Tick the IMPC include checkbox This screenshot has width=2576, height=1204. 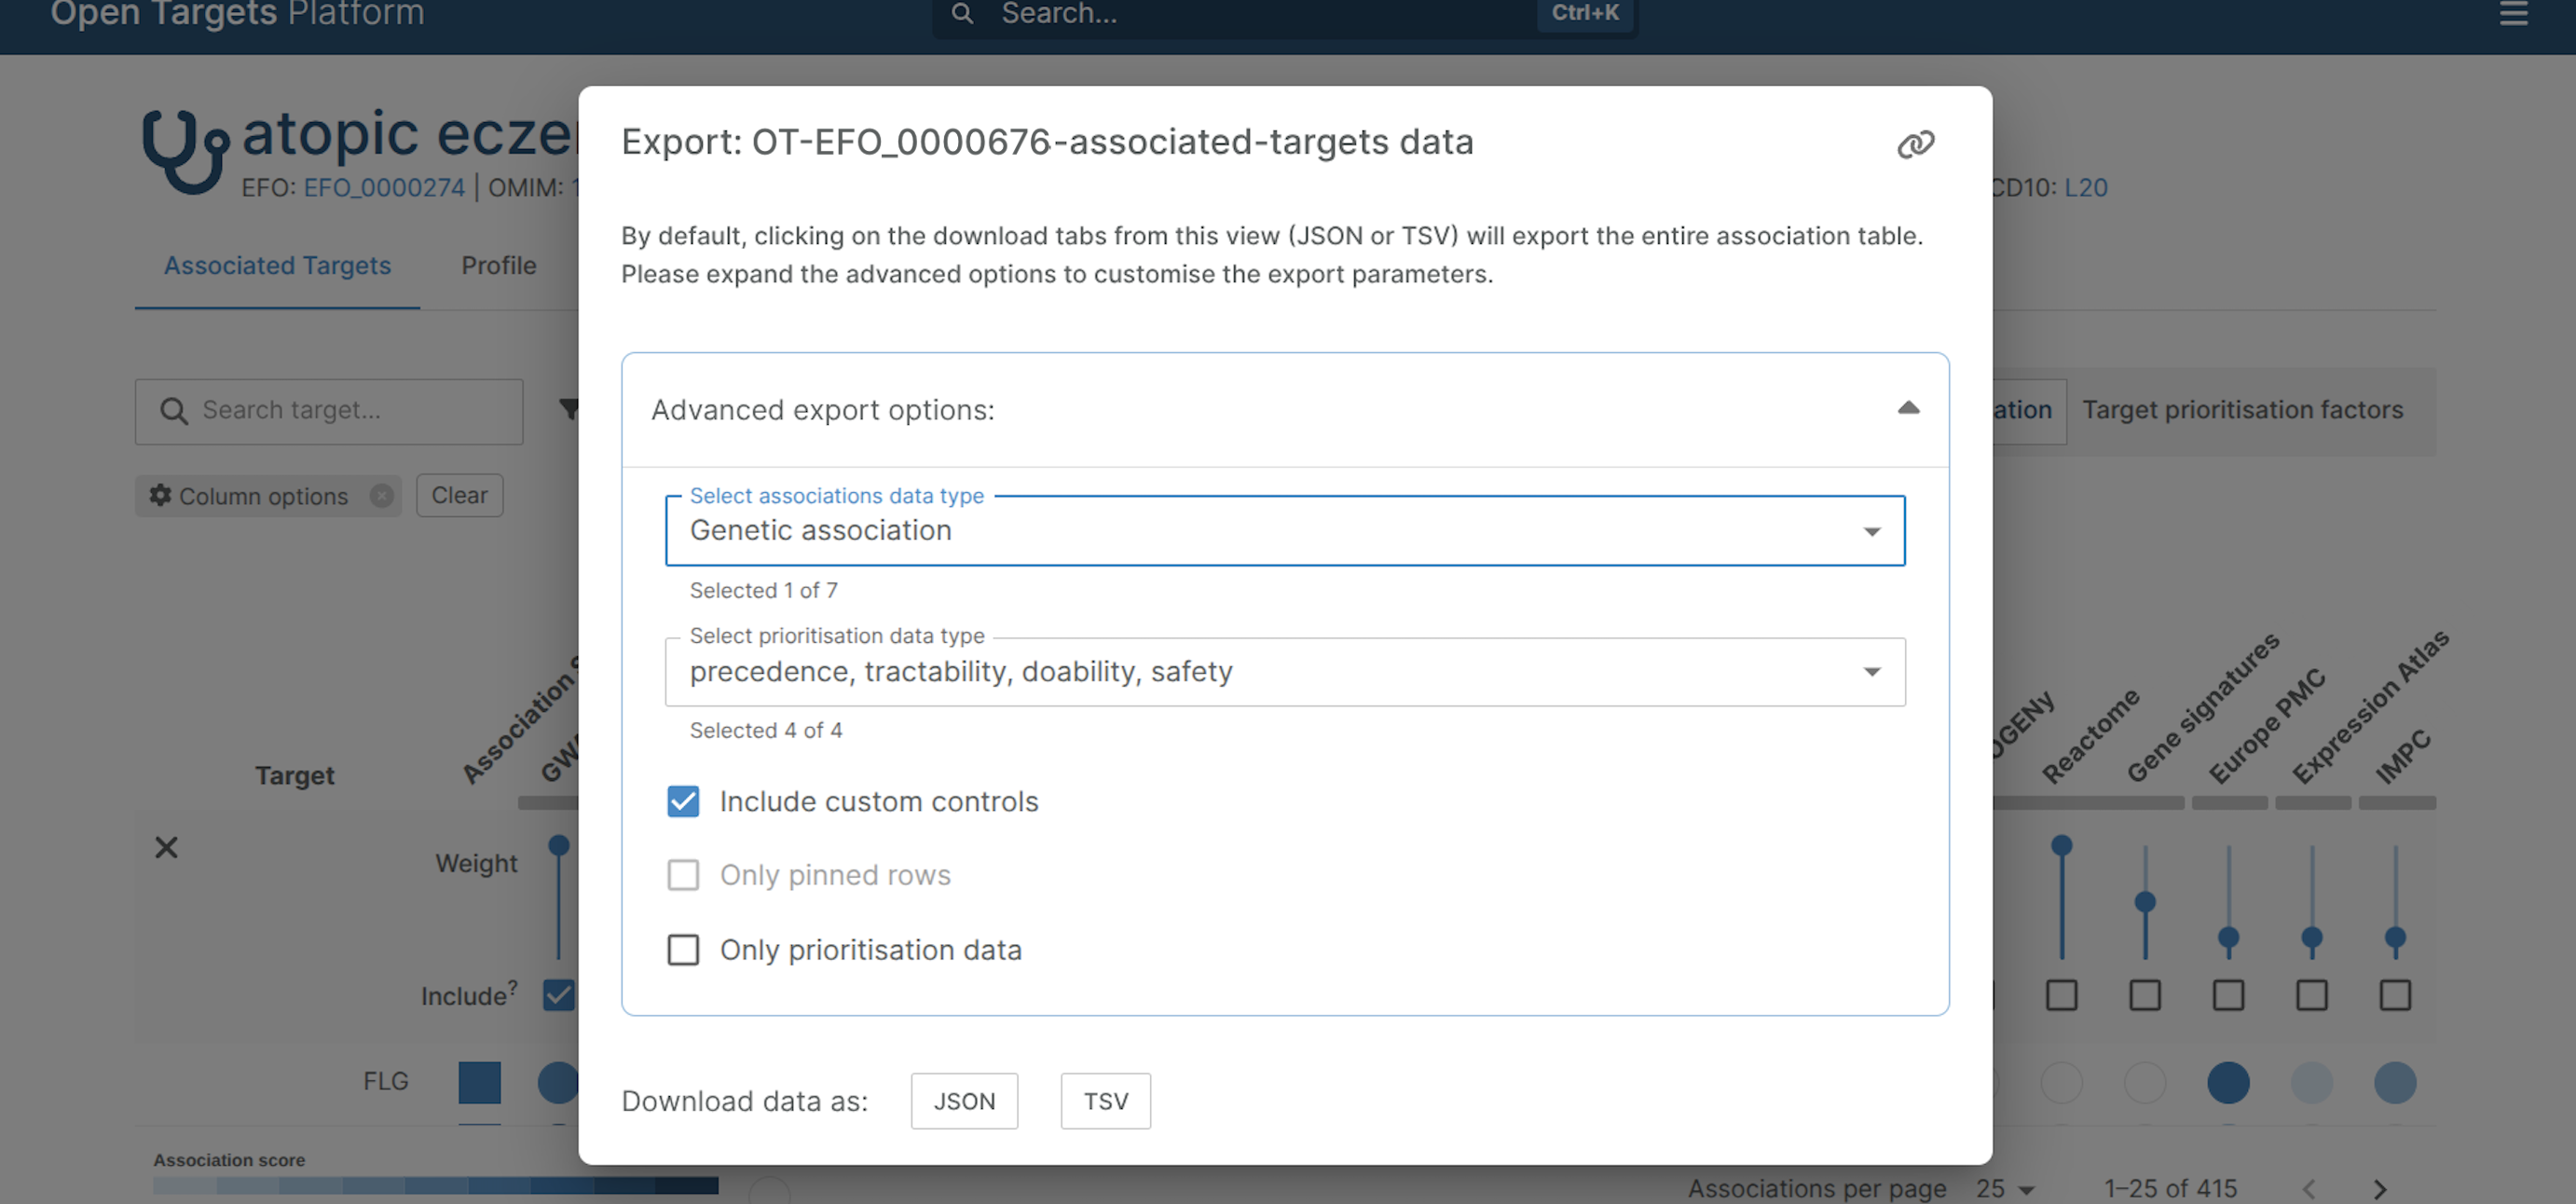tap(2394, 995)
